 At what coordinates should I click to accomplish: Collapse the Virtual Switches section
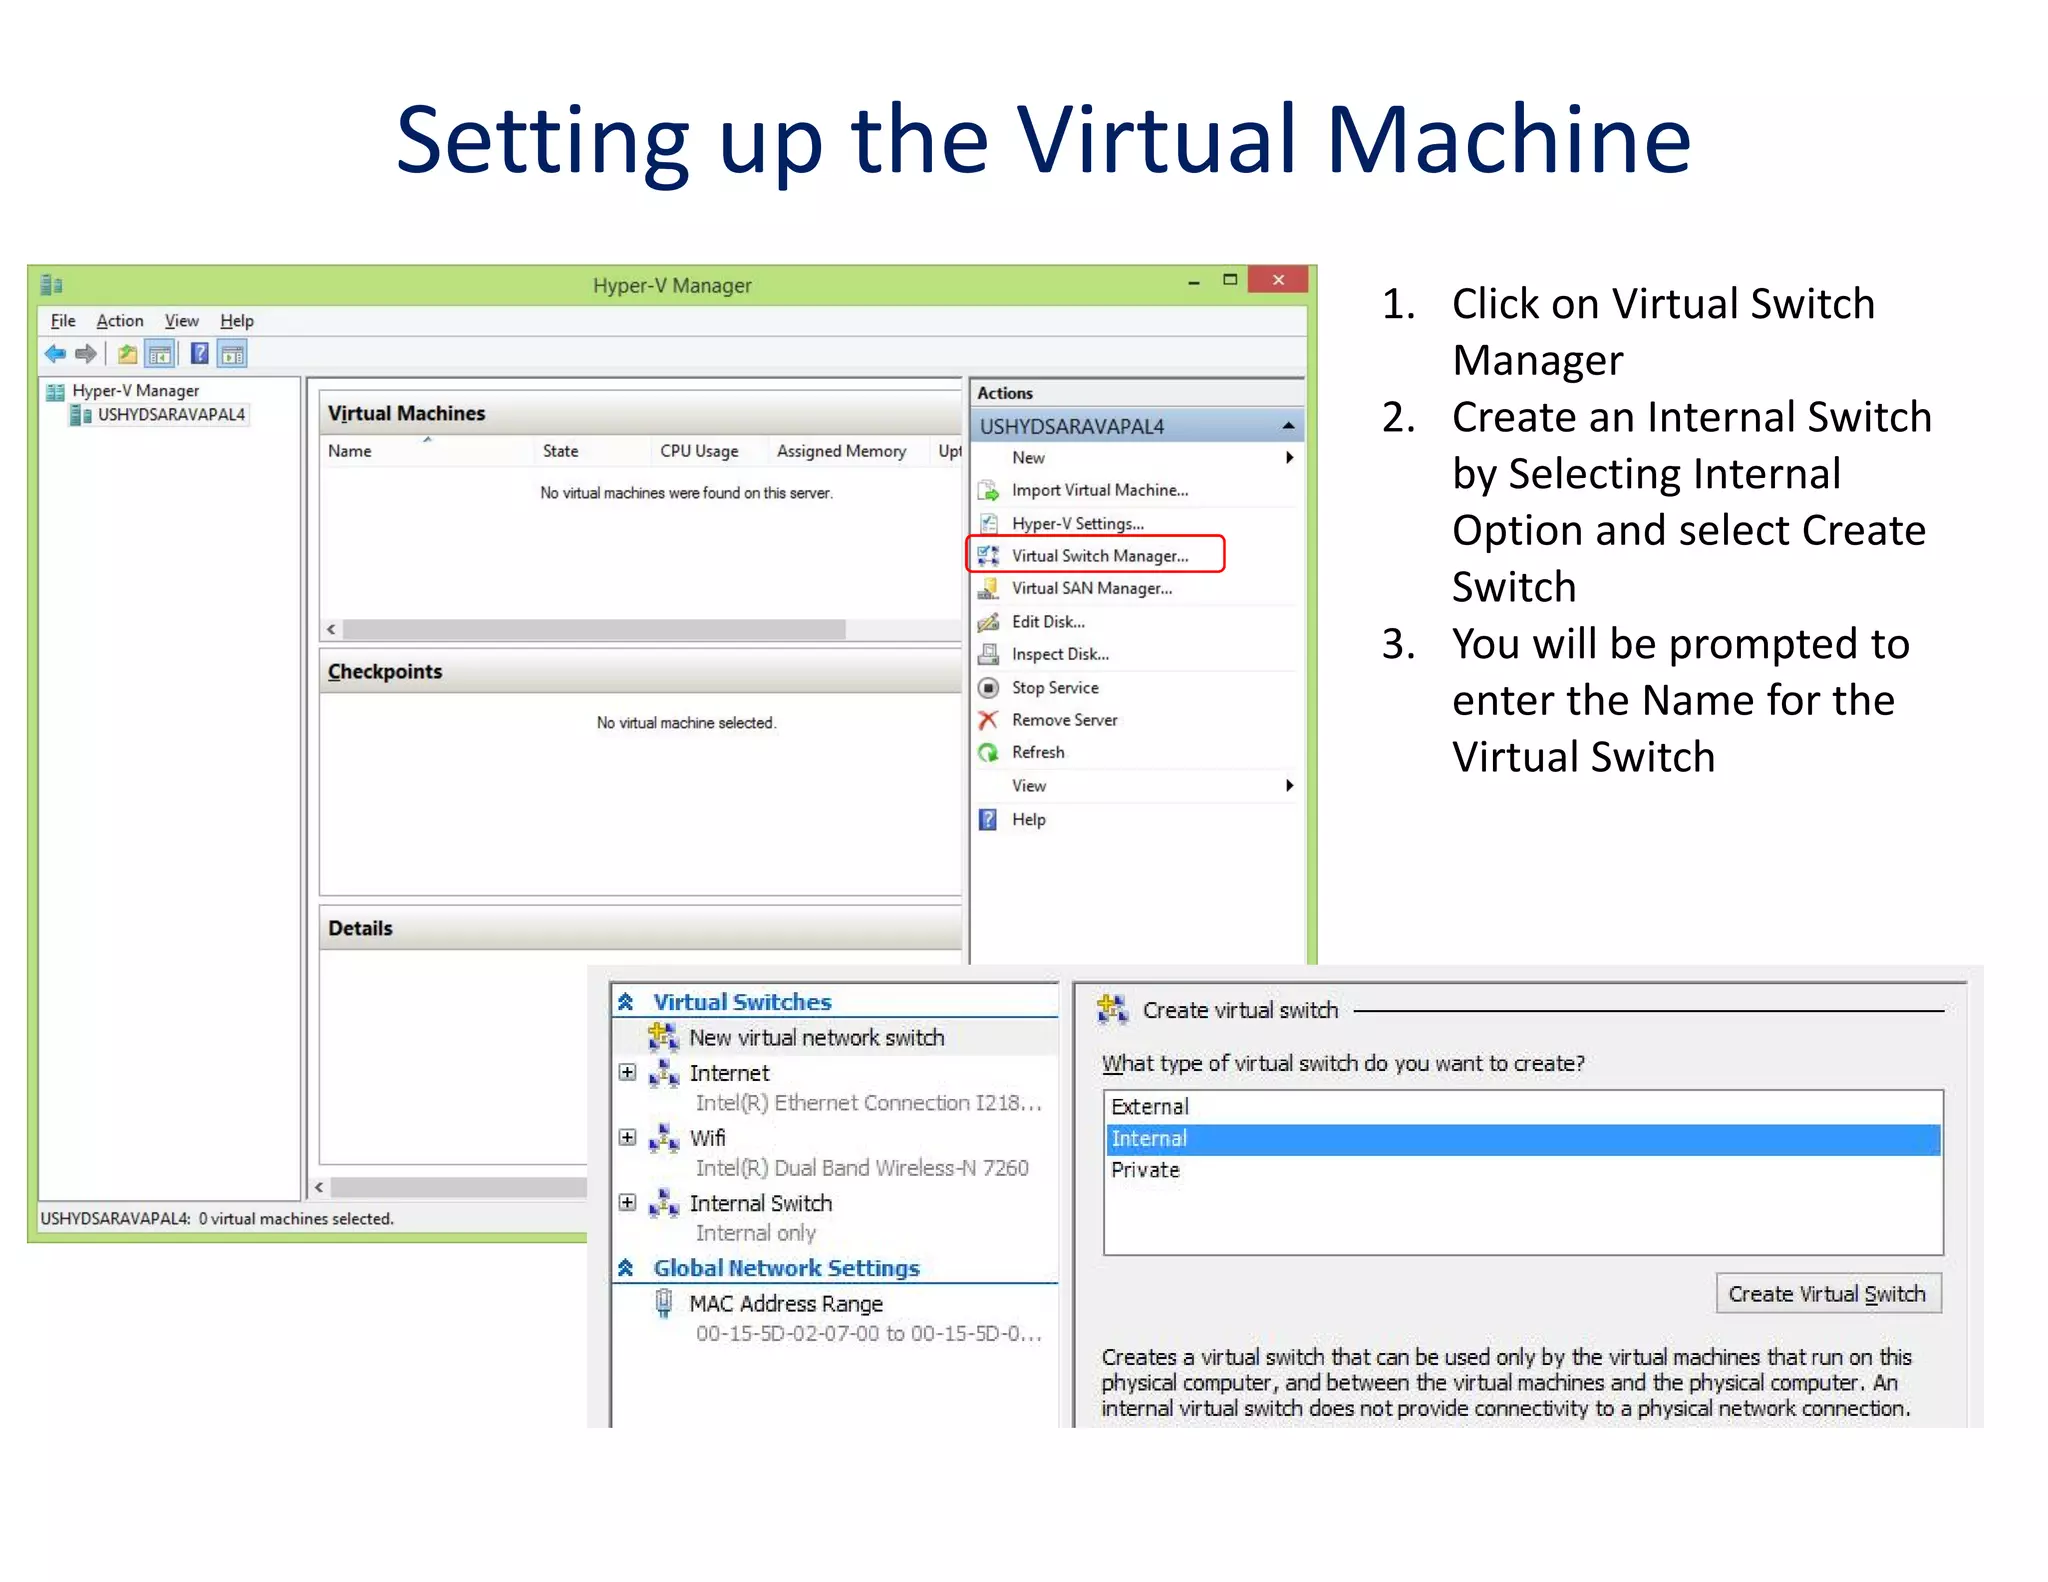coord(626,1001)
